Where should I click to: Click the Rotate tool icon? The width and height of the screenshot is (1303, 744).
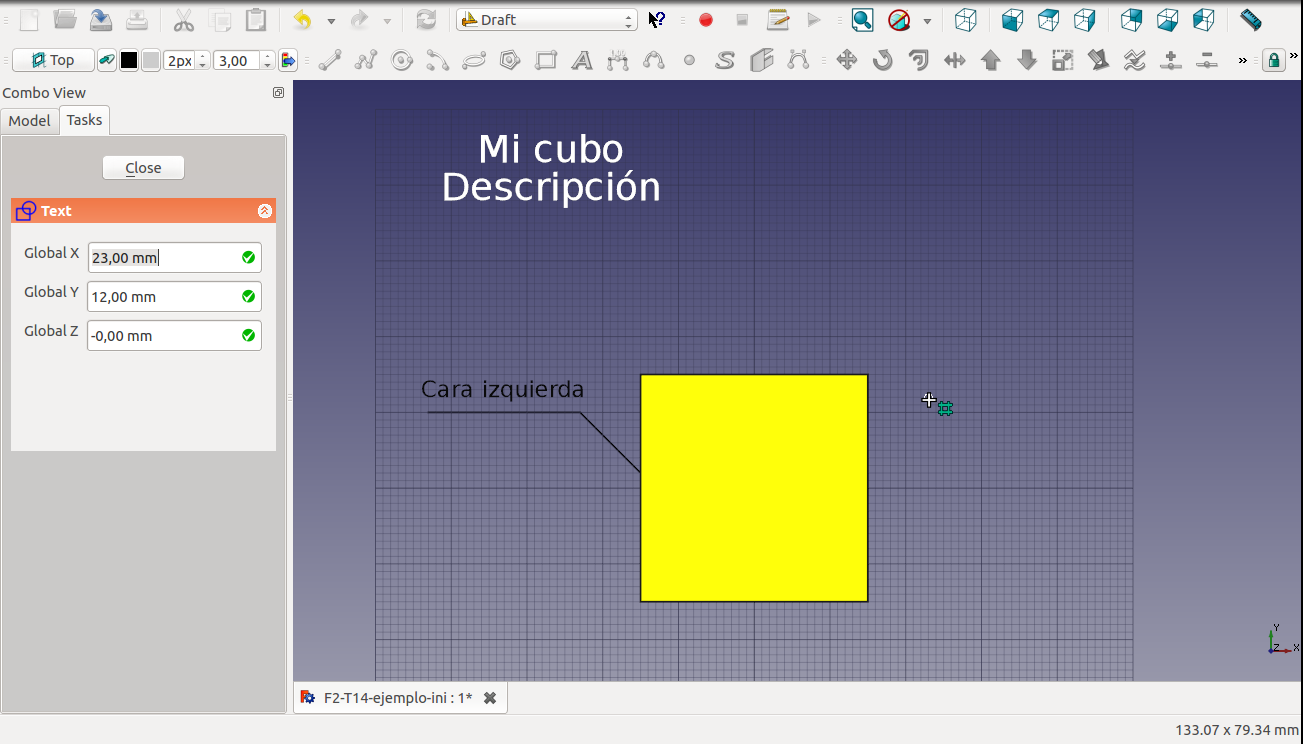882,61
